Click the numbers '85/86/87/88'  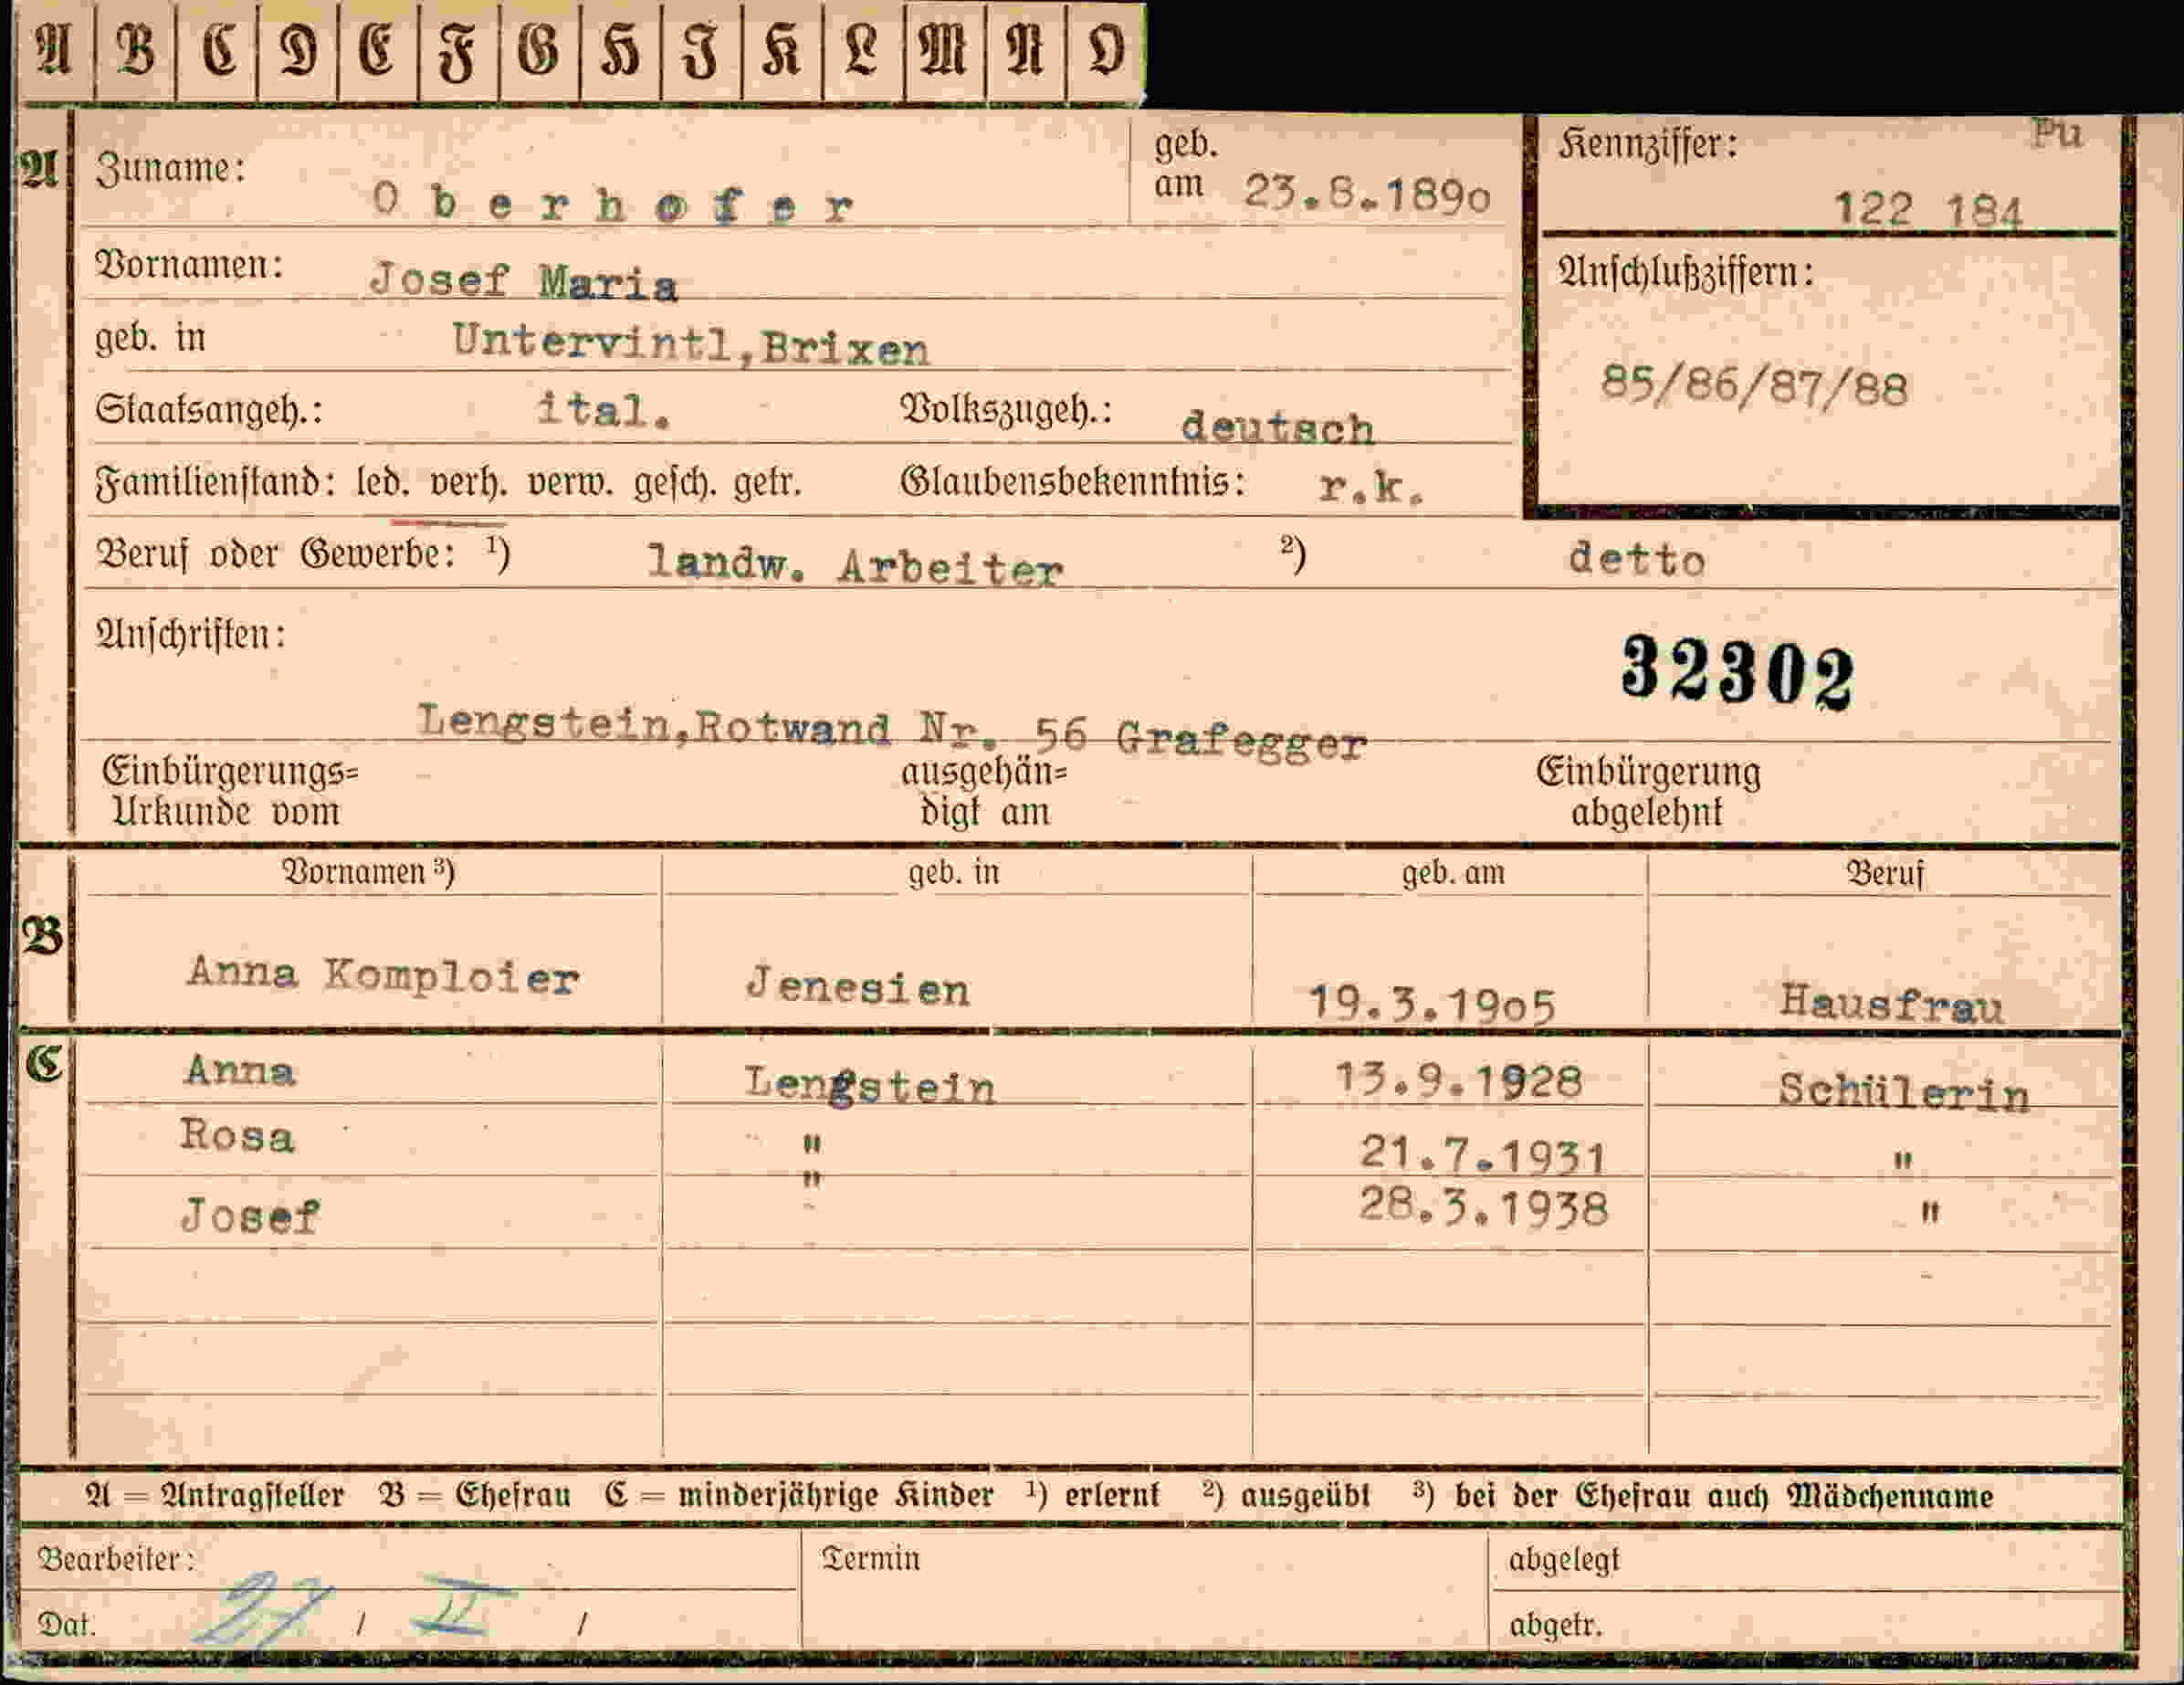point(1754,386)
